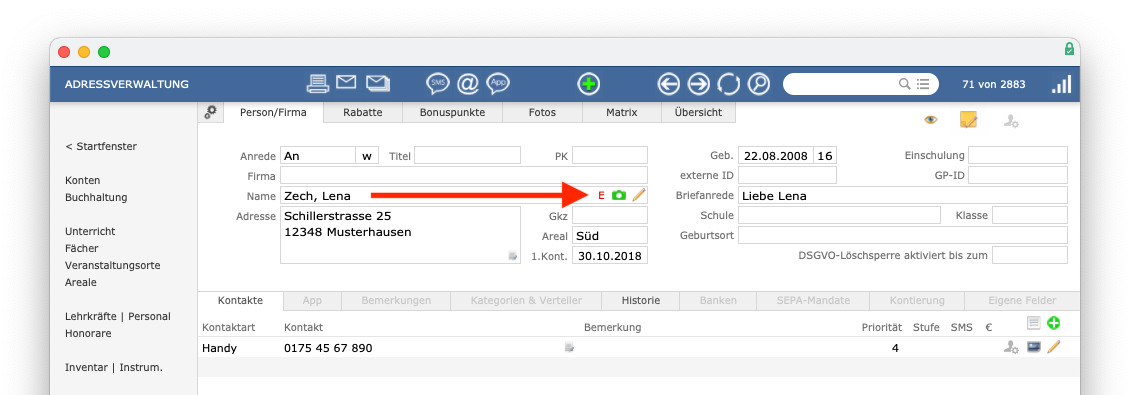
Task: Select the Kontakte sub-tab
Action: click(241, 300)
